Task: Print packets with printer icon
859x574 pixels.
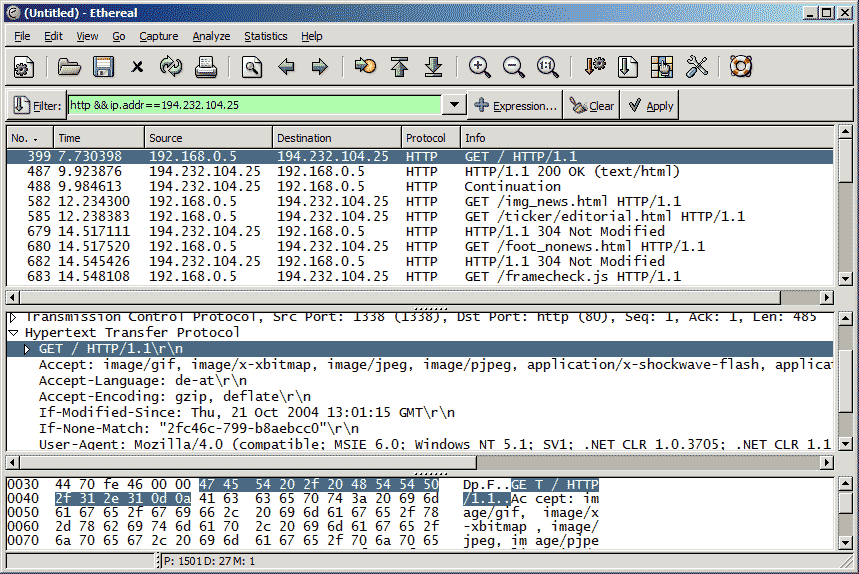Action: point(205,67)
